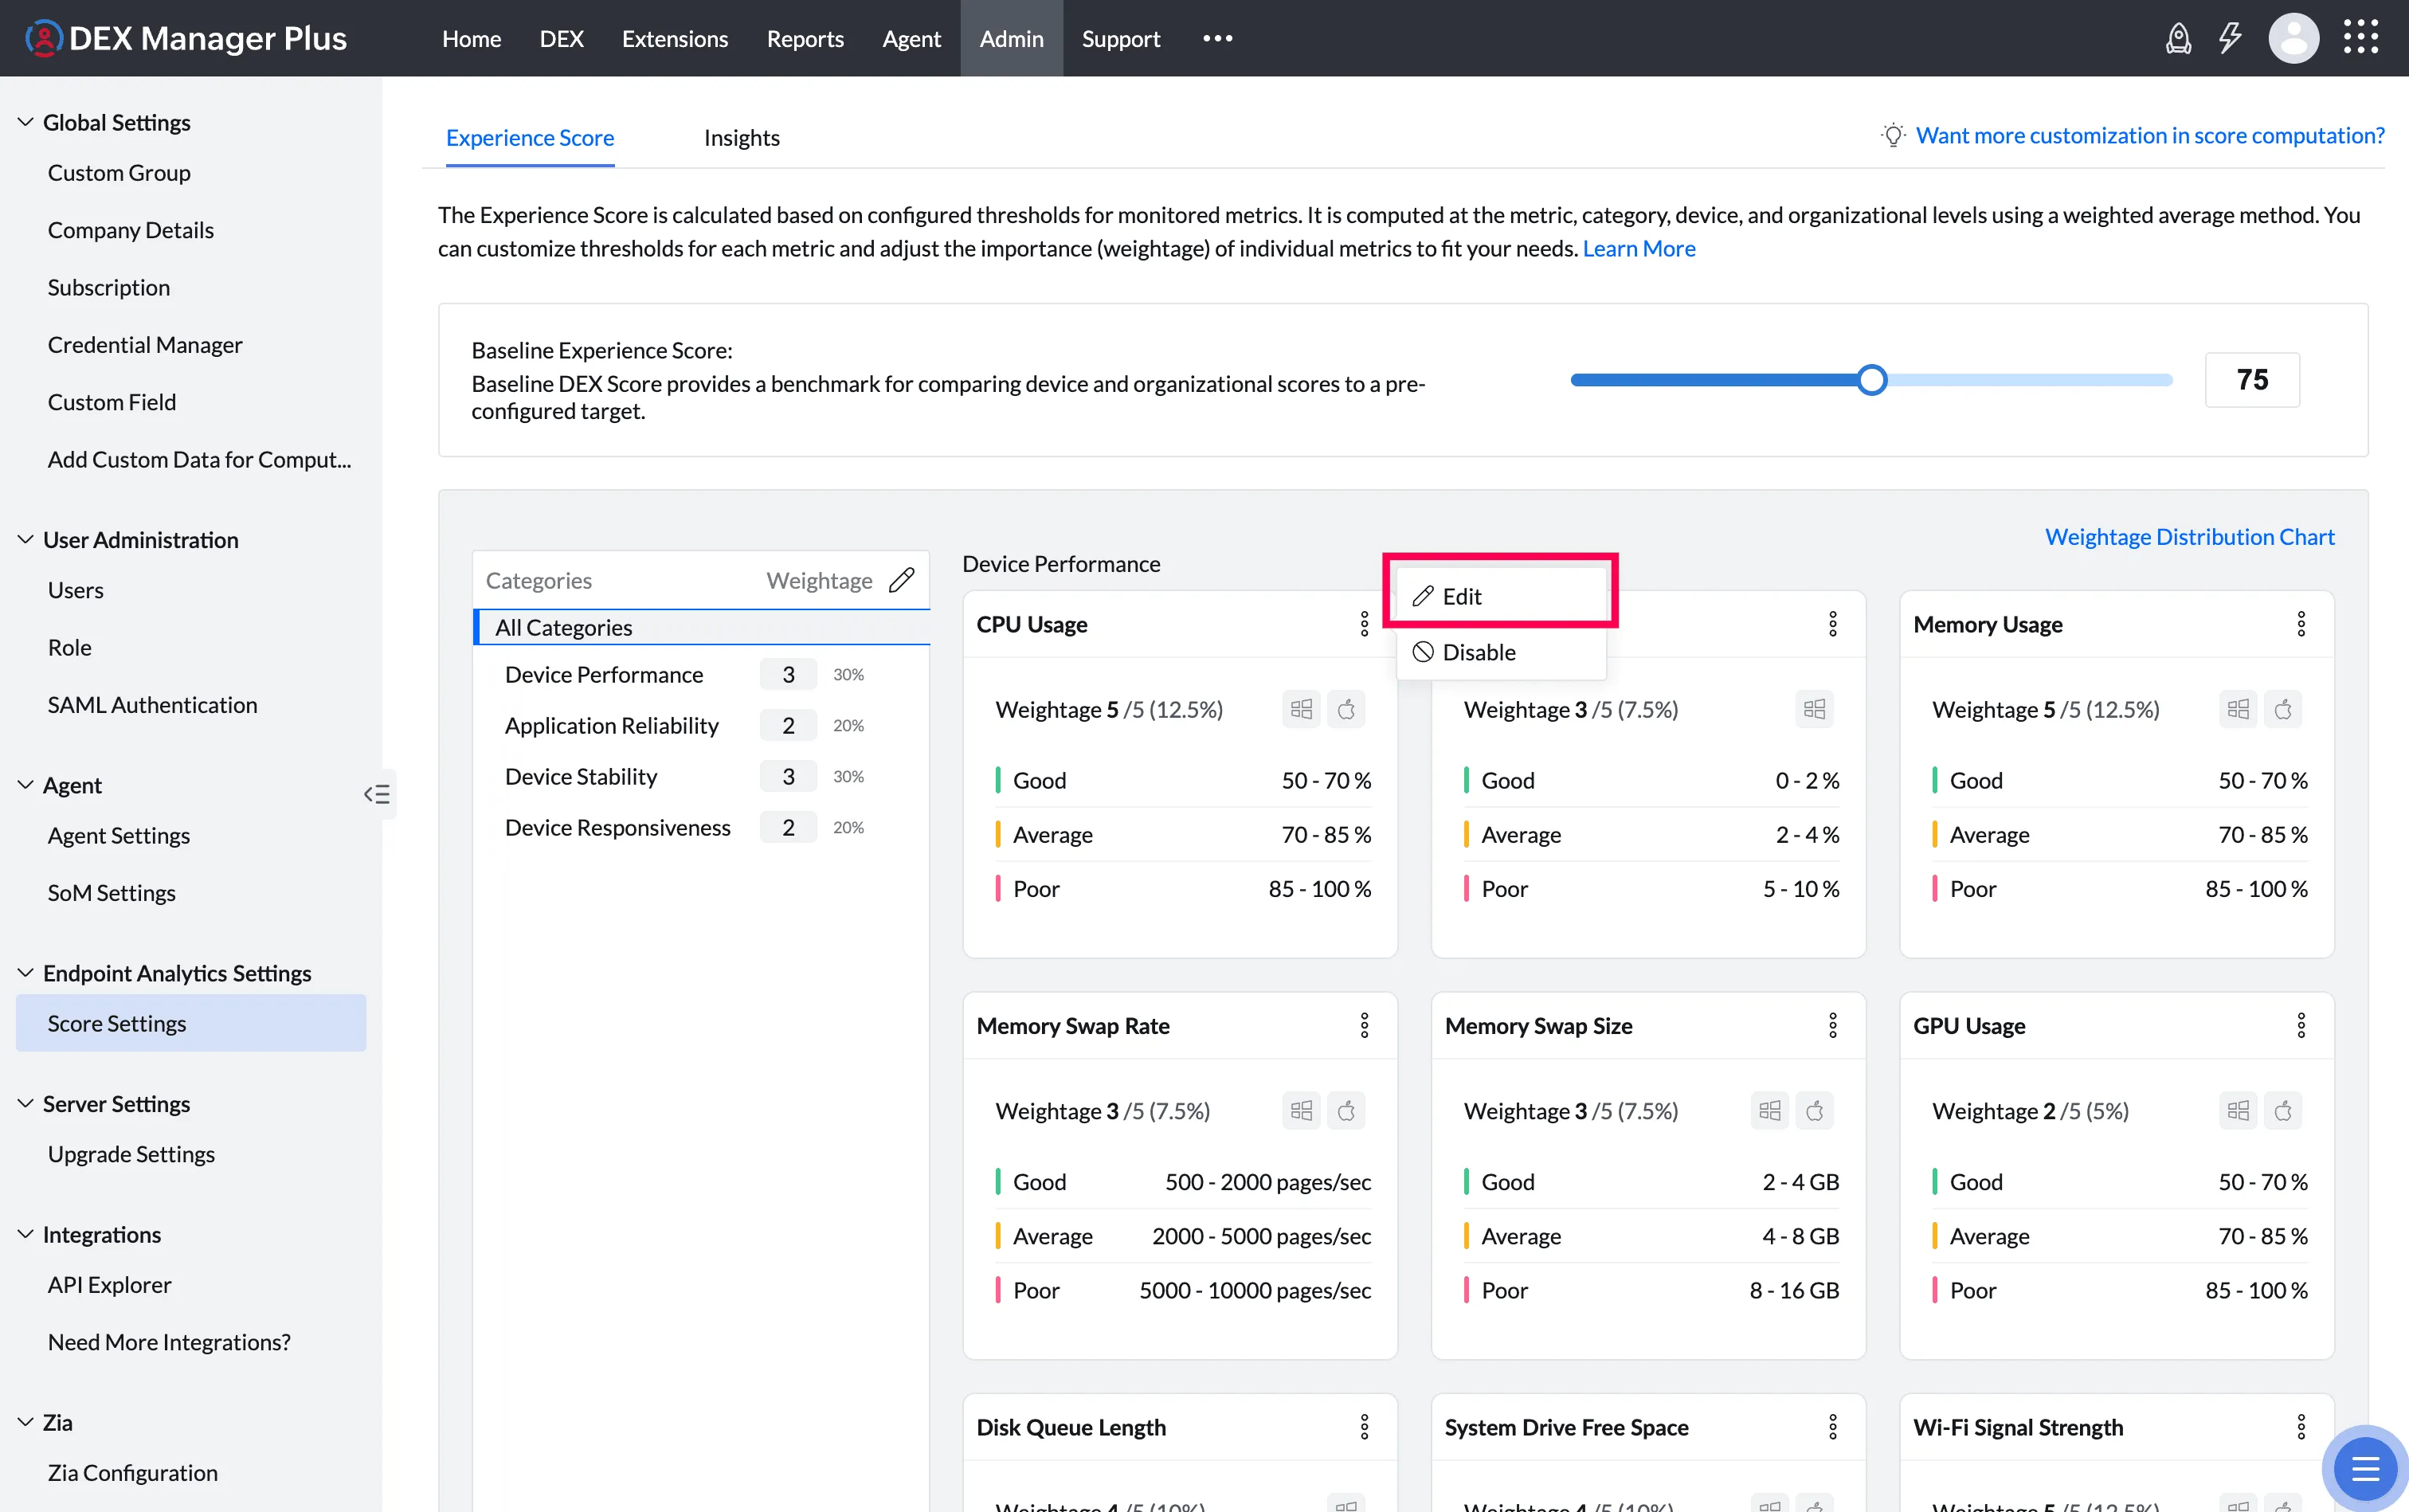
Task: Collapse the Server Settings section
Action: click(x=26, y=1104)
